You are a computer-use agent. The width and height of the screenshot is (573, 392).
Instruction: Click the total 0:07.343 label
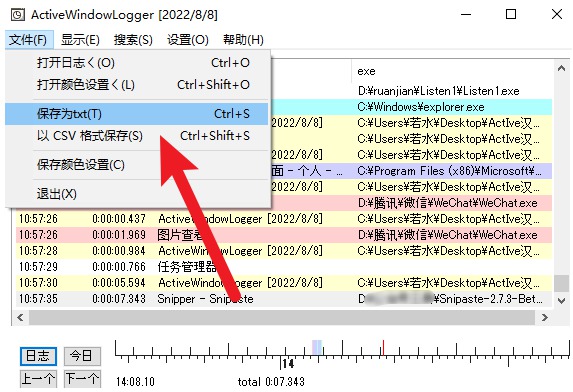tap(271, 382)
